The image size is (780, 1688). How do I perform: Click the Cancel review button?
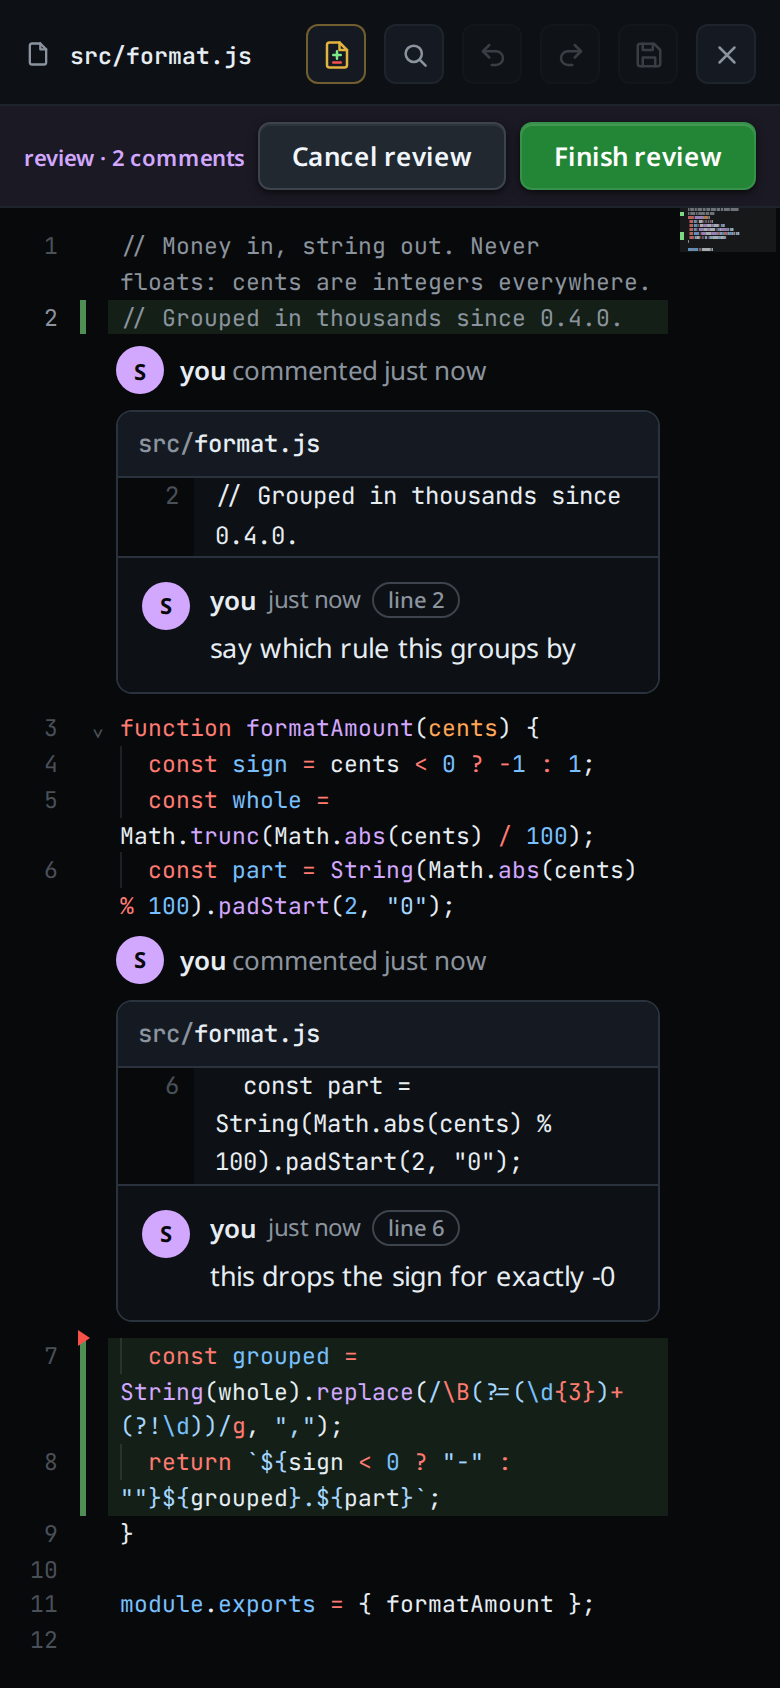coord(382,156)
